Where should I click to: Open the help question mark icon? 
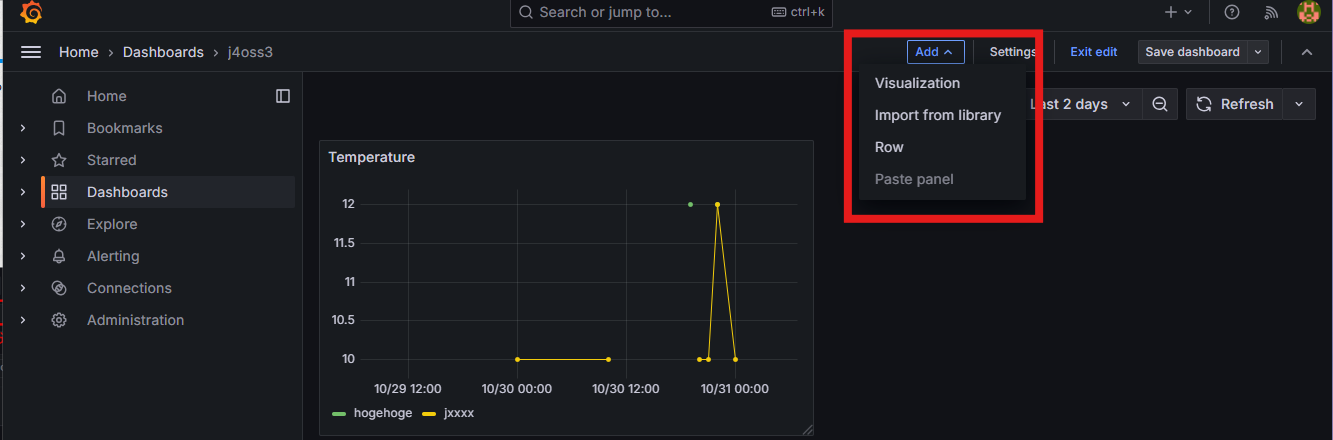[x=1232, y=12]
